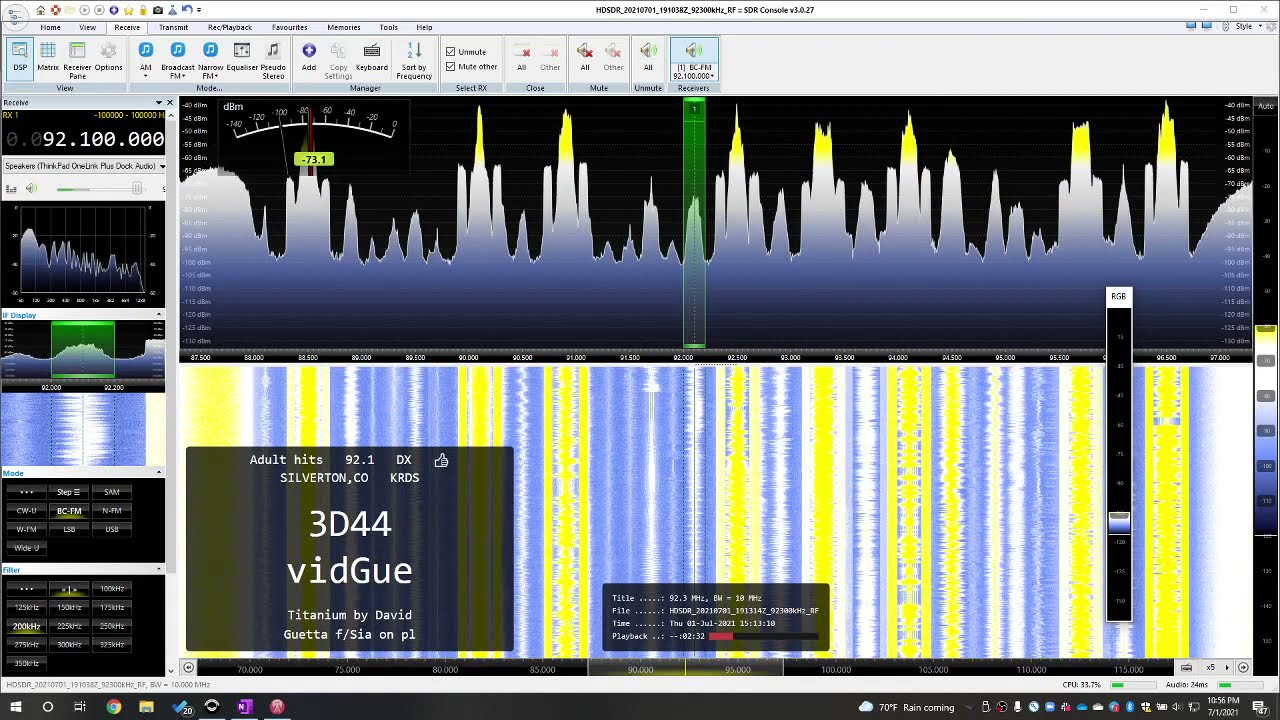Viewport: 1280px width, 720px height.
Task: Open the receive Options gear
Action: click(108, 58)
